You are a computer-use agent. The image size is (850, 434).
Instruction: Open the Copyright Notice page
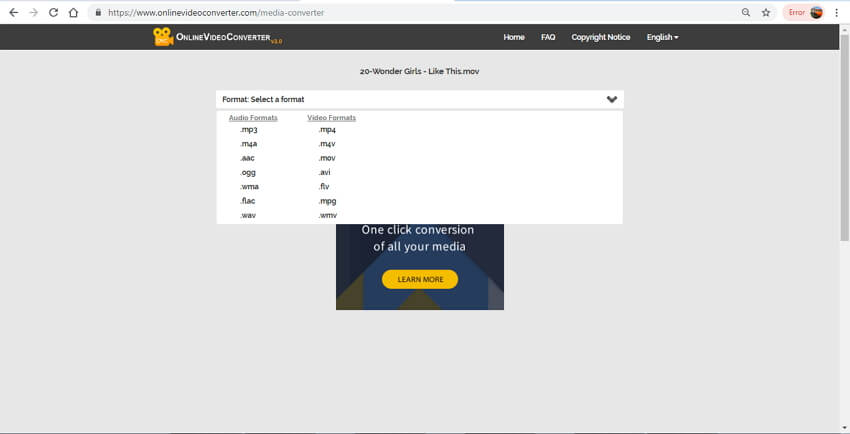[x=601, y=37]
